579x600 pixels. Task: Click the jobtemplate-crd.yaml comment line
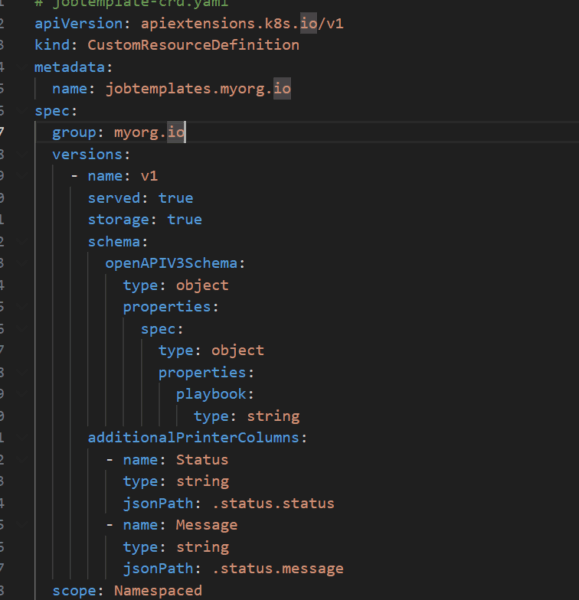(132, 3)
